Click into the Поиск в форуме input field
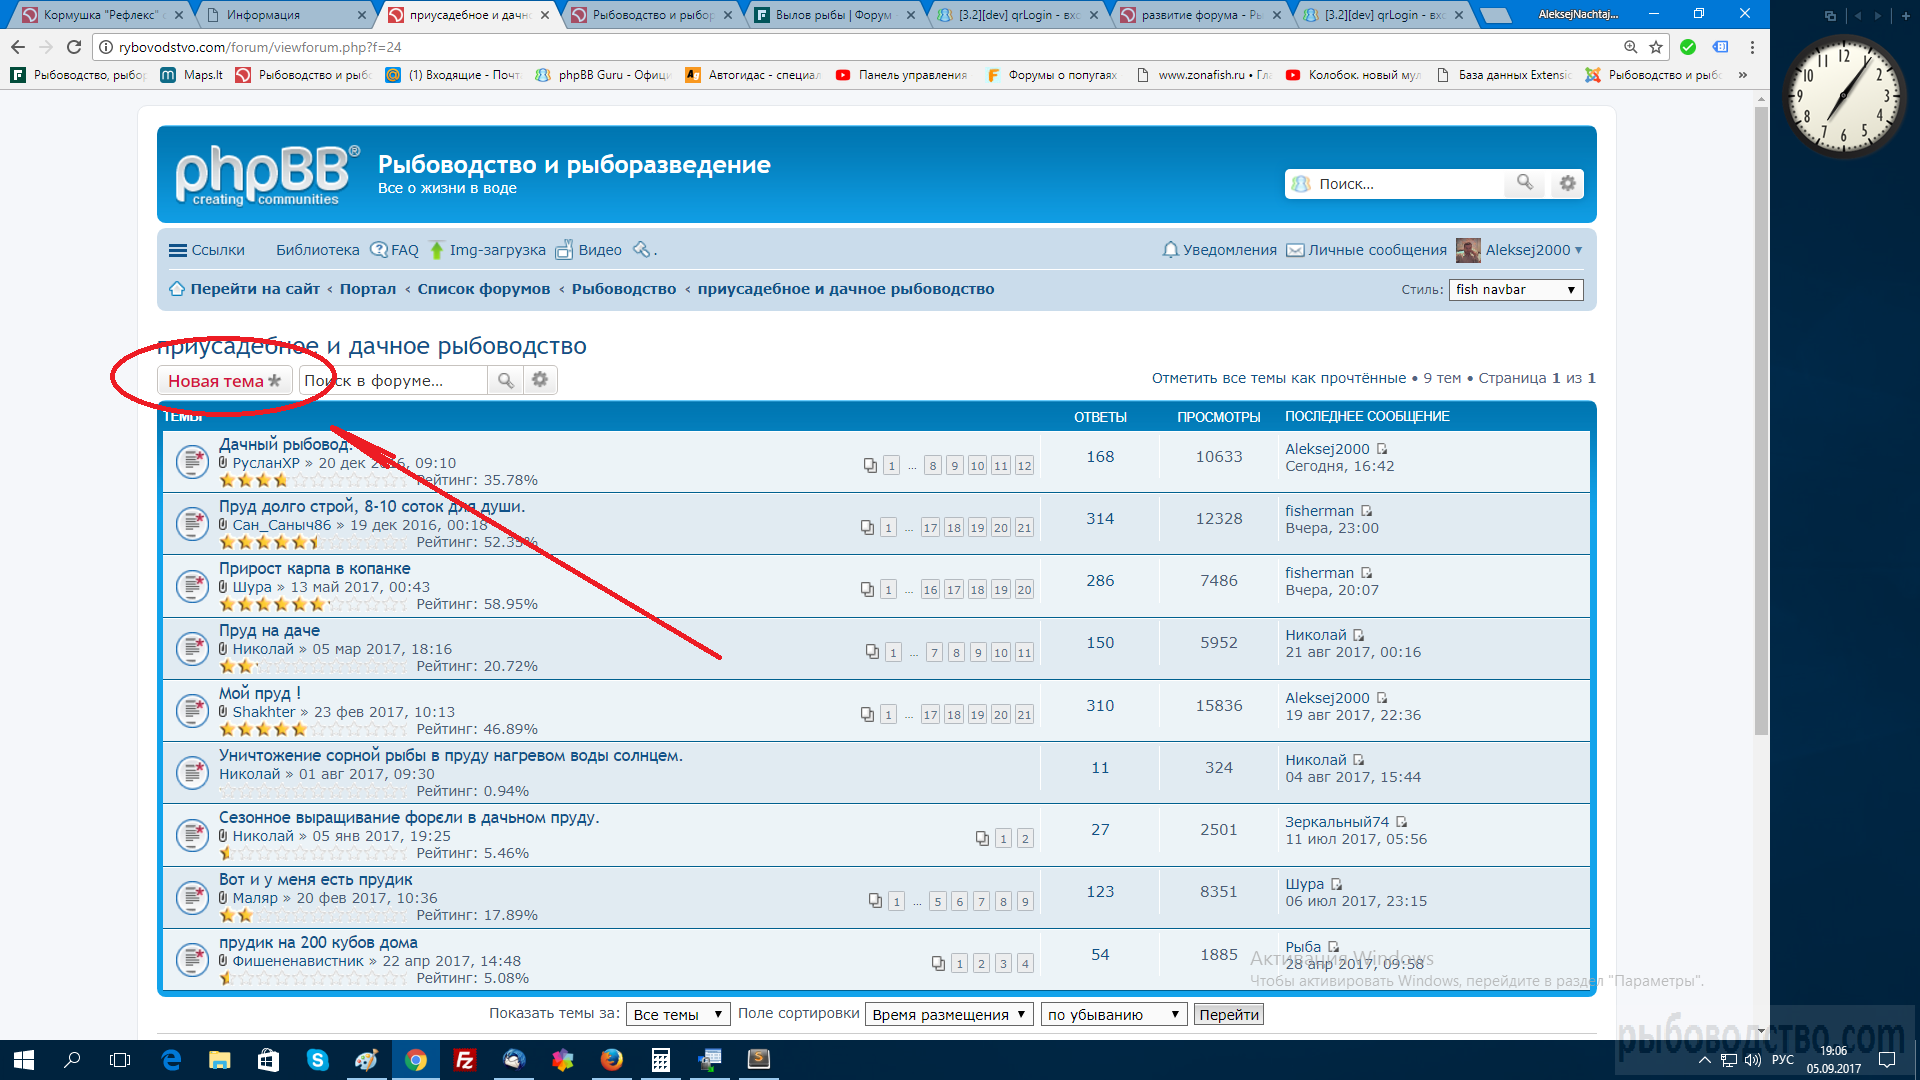 393,381
